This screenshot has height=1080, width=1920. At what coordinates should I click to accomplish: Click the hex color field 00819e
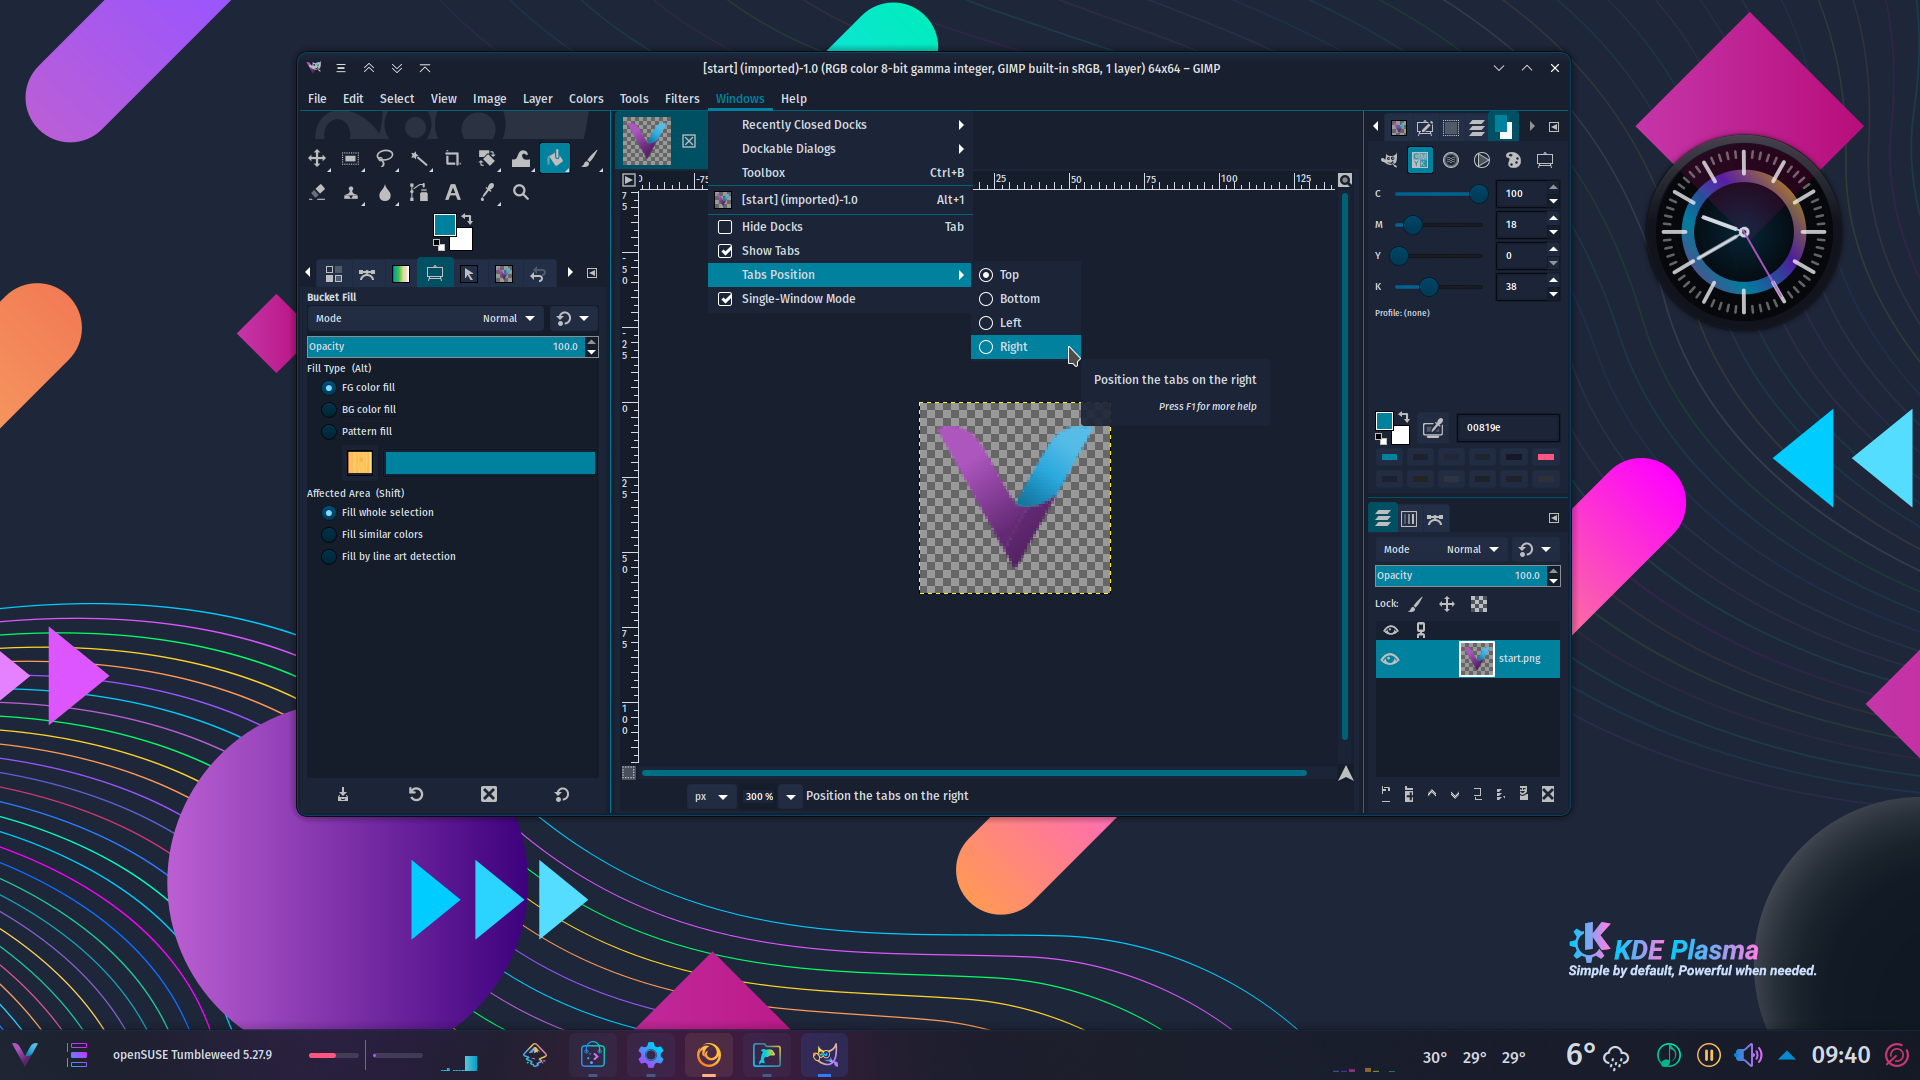click(x=1507, y=428)
